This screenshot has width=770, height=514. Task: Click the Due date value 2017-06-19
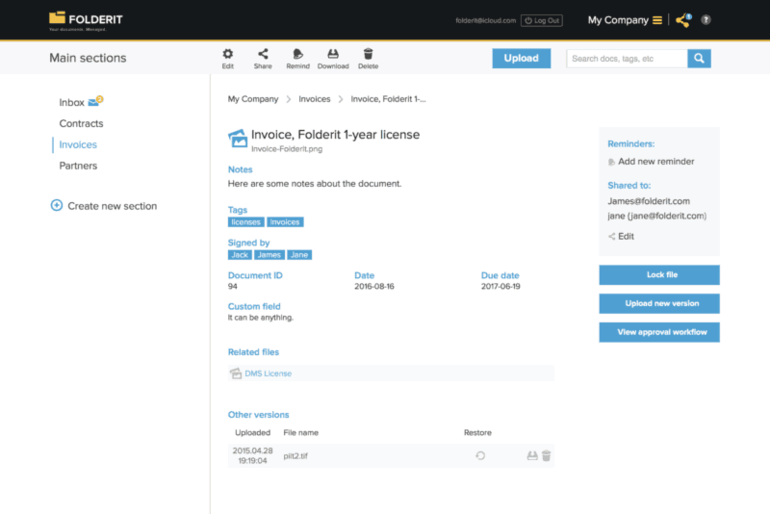click(500, 287)
